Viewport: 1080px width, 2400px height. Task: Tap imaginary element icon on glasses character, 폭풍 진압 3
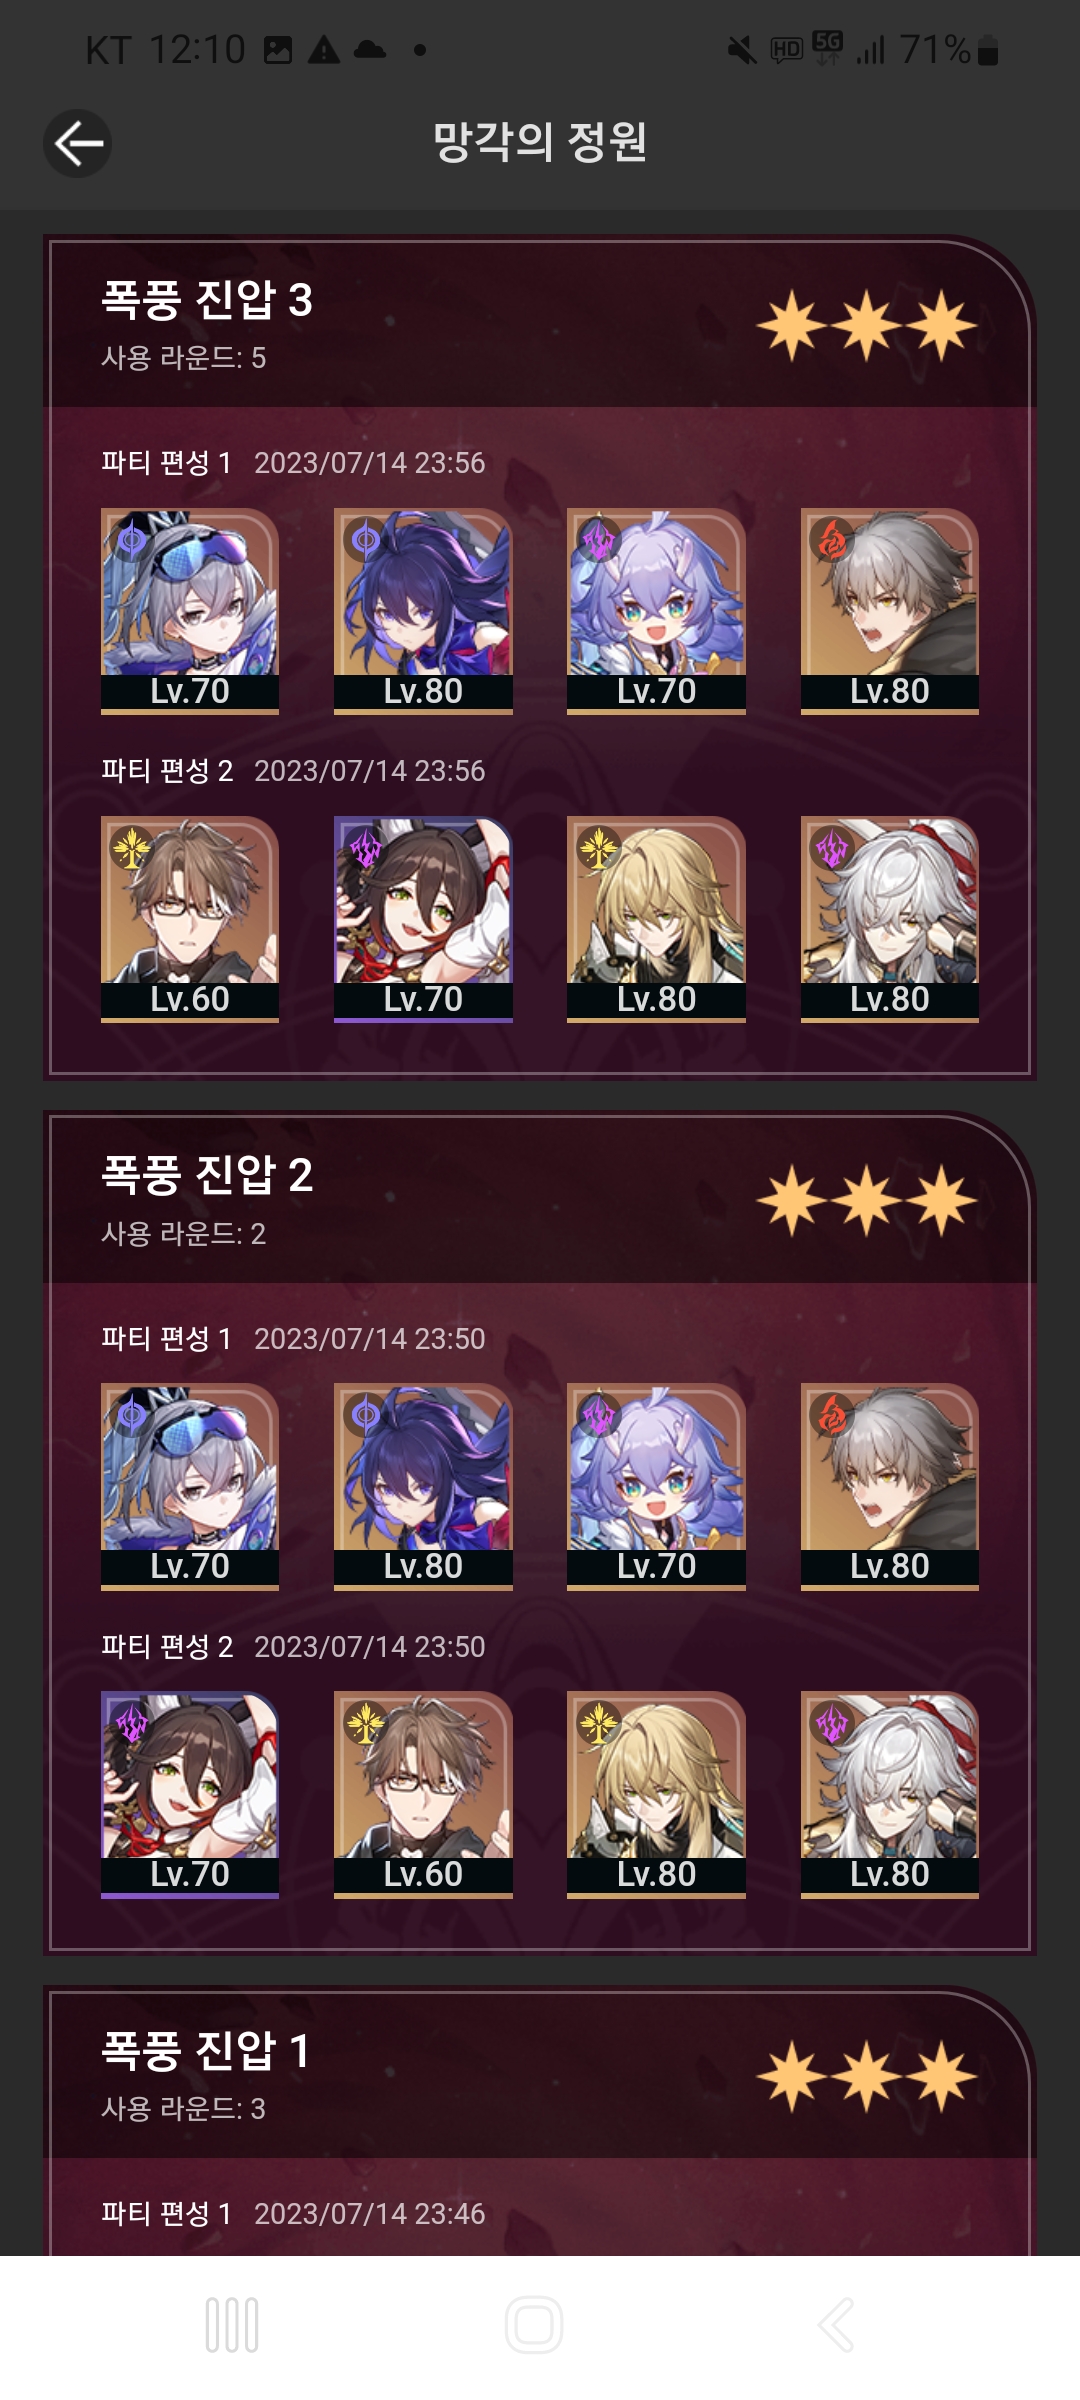tap(132, 848)
